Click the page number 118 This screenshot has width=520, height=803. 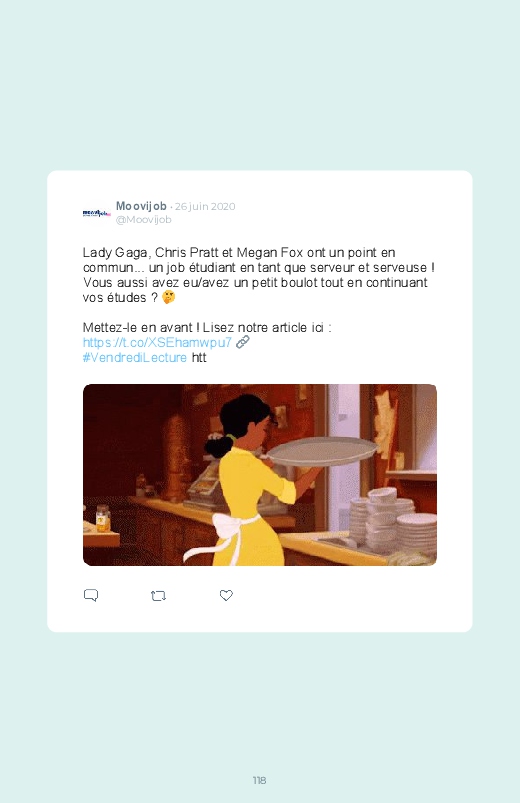259,780
